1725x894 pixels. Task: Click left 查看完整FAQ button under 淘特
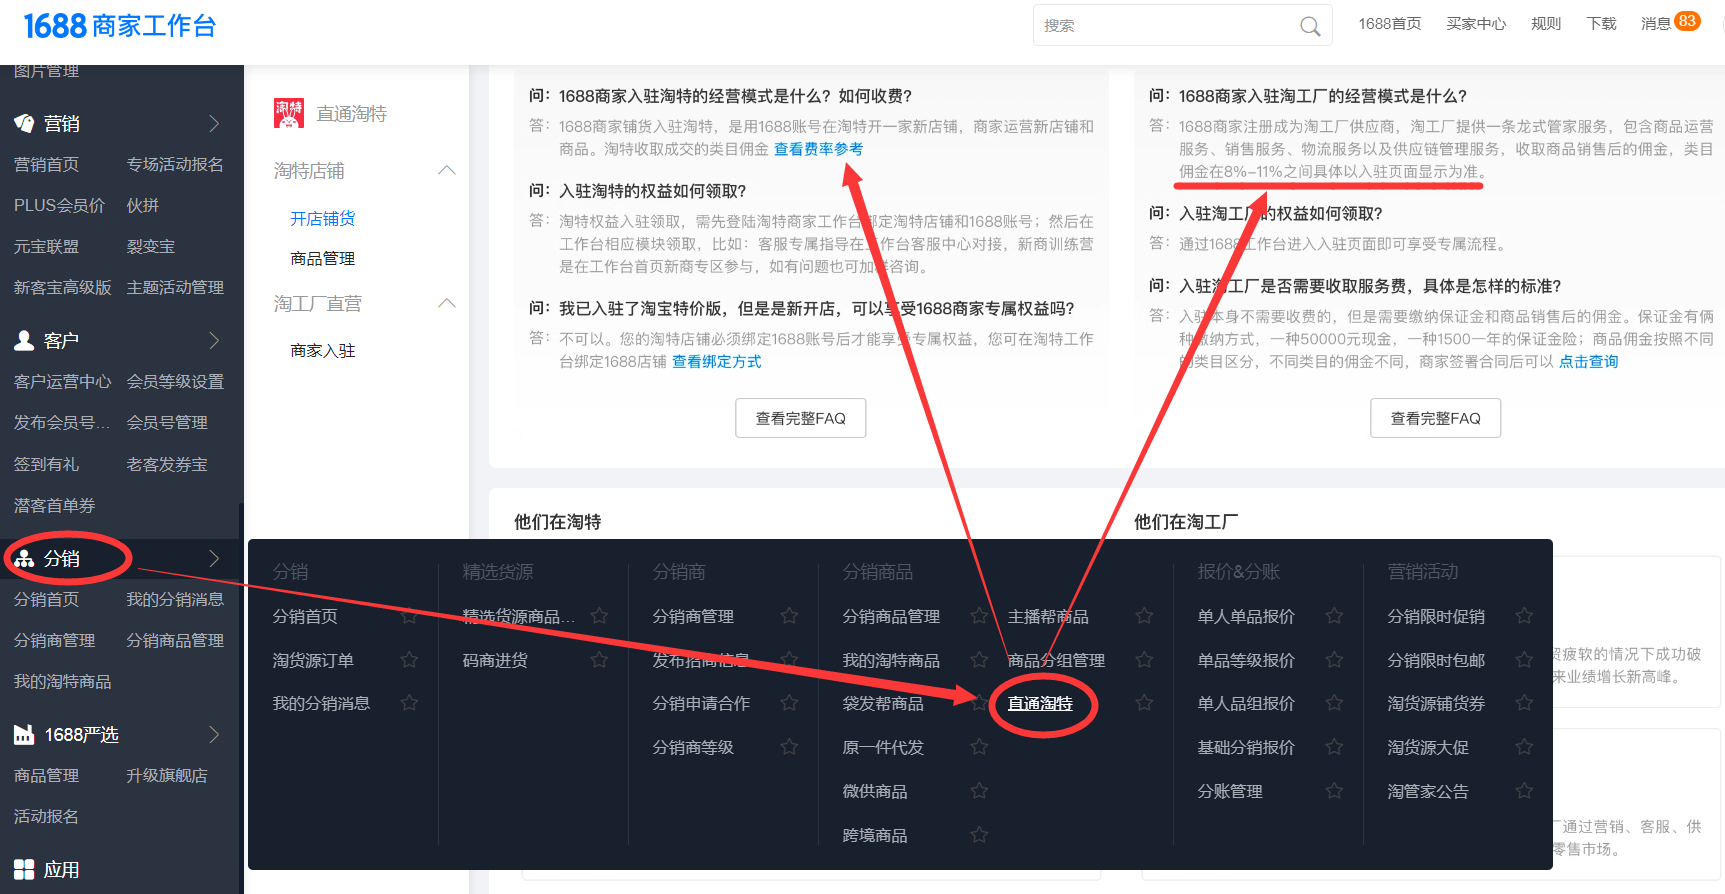pos(801,418)
